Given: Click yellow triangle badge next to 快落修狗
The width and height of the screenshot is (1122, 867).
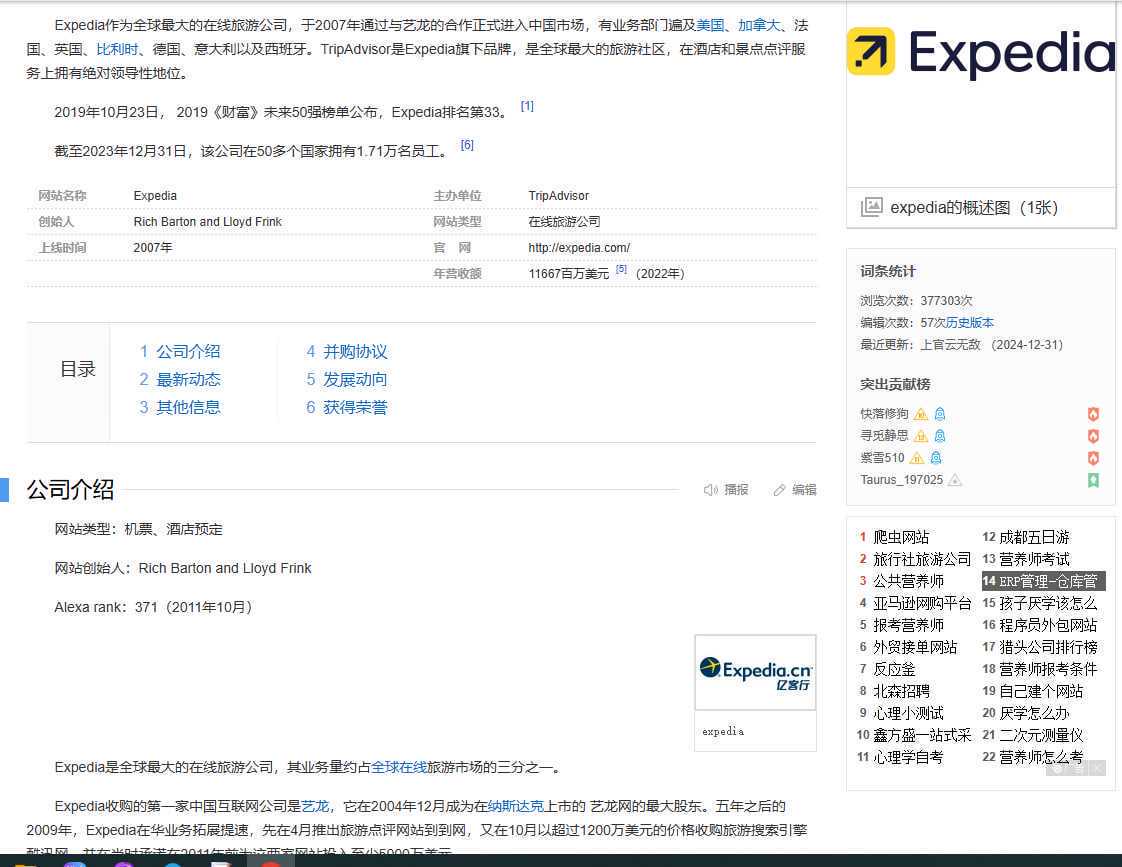Looking at the screenshot, I should coord(921,414).
